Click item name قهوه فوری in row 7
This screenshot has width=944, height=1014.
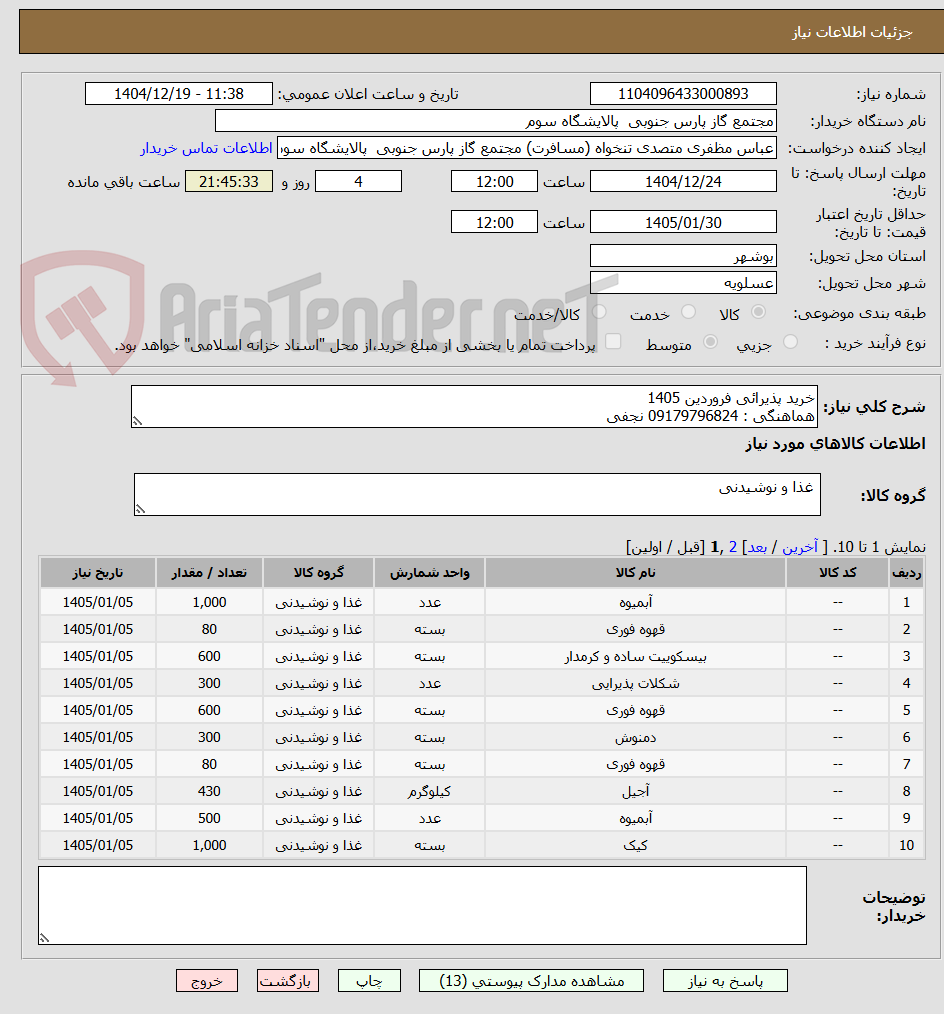click(x=636, y=764)
